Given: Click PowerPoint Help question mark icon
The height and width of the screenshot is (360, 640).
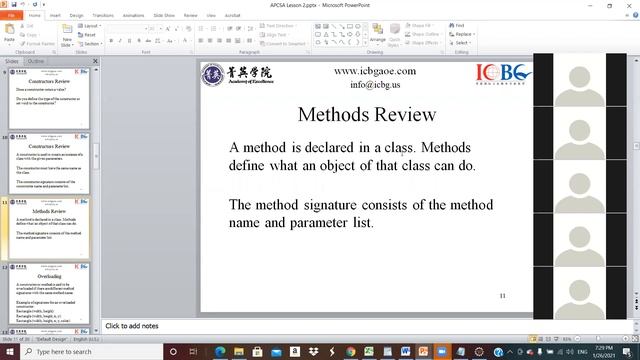Looking at the screenshot, I should coord(636,15).
